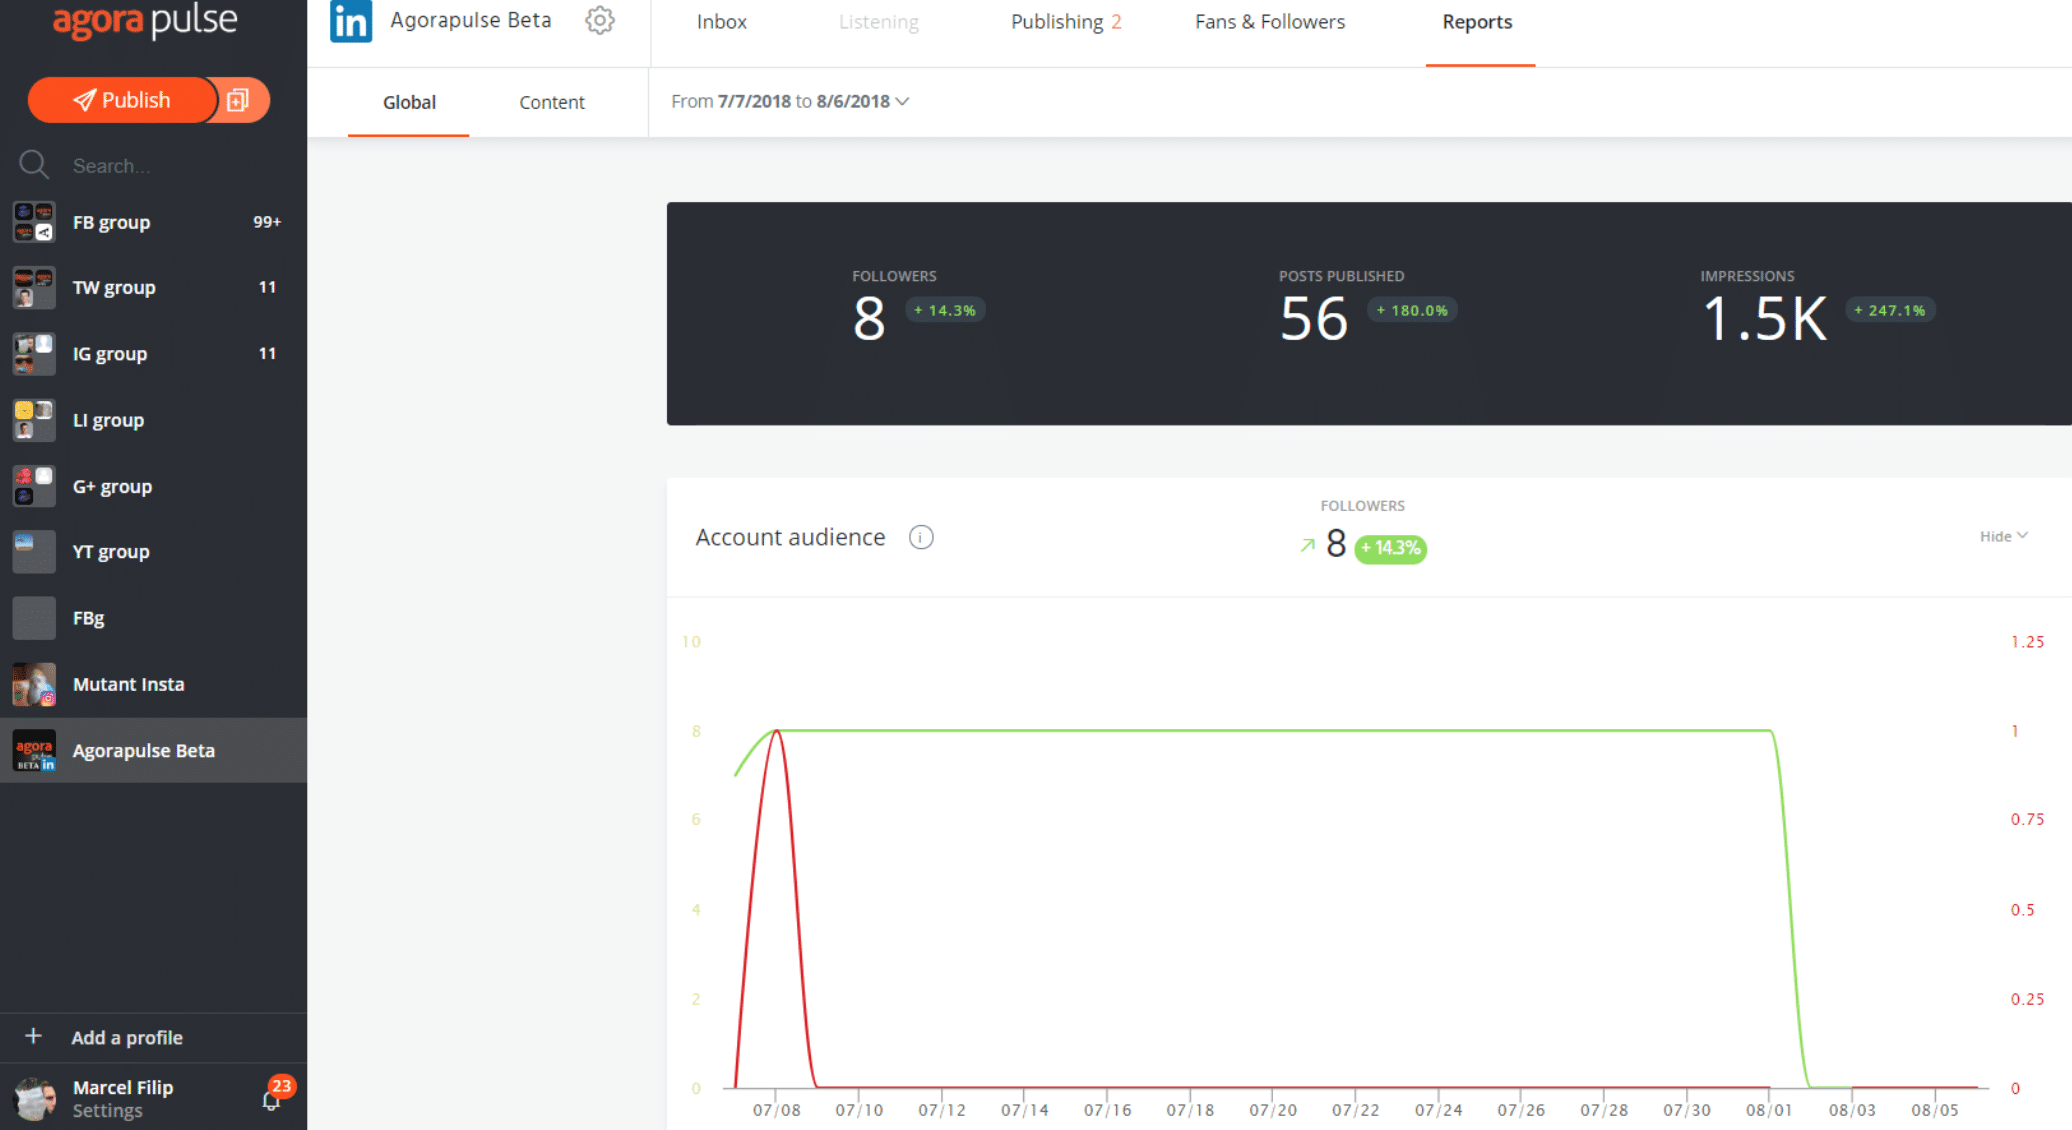This screenshot has height=1130, width=2072.
Task: Switch to the Global report tab
Action: coord(409,102)
